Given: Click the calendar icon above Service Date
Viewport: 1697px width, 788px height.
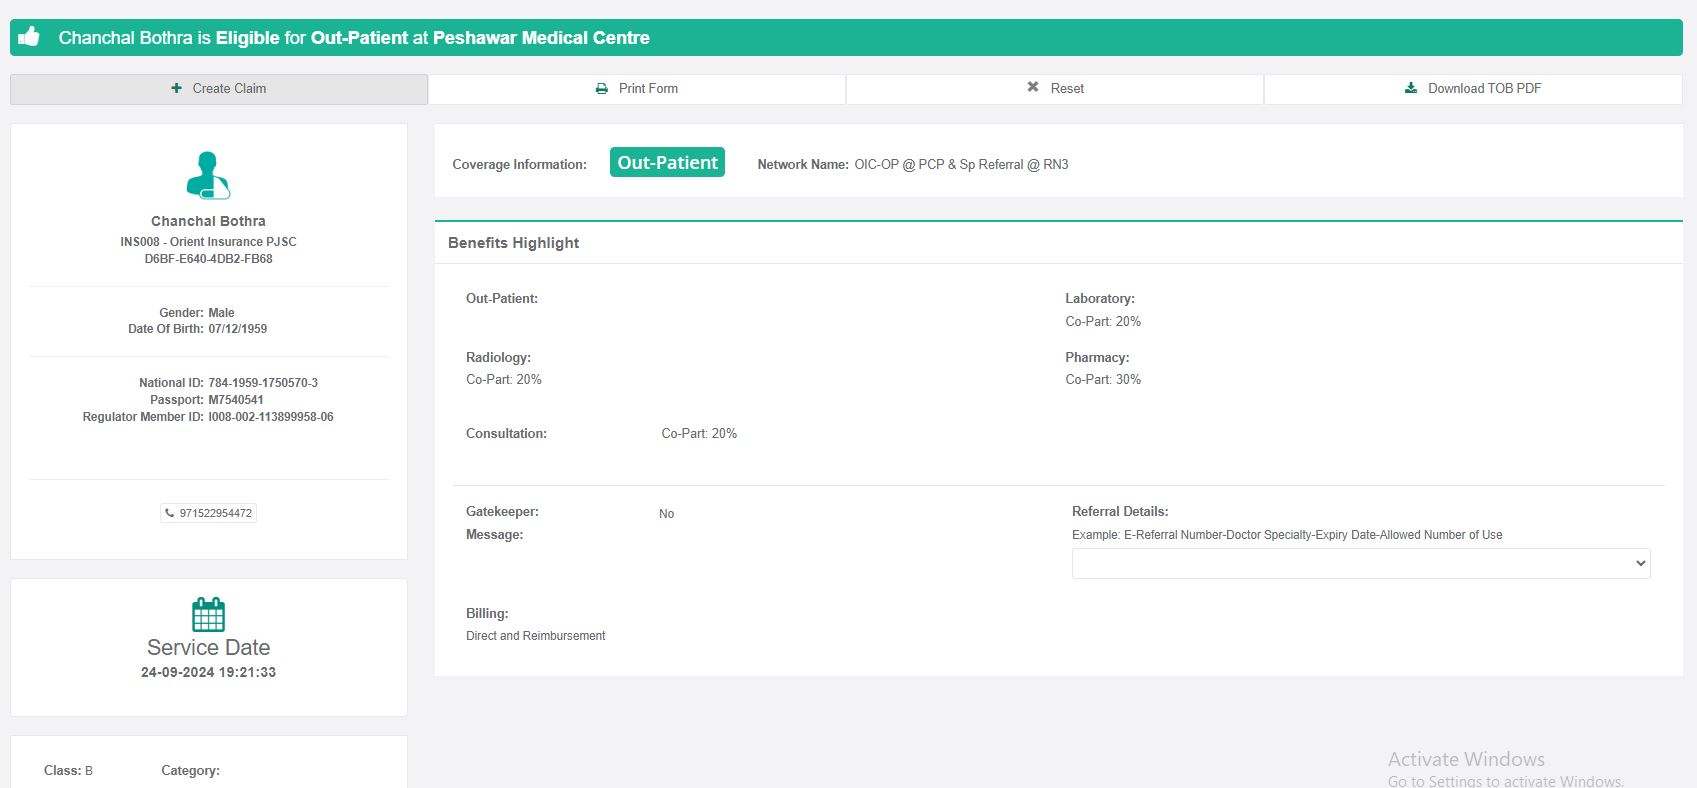Looking at the screenshot, I should (x=208, y=614).
